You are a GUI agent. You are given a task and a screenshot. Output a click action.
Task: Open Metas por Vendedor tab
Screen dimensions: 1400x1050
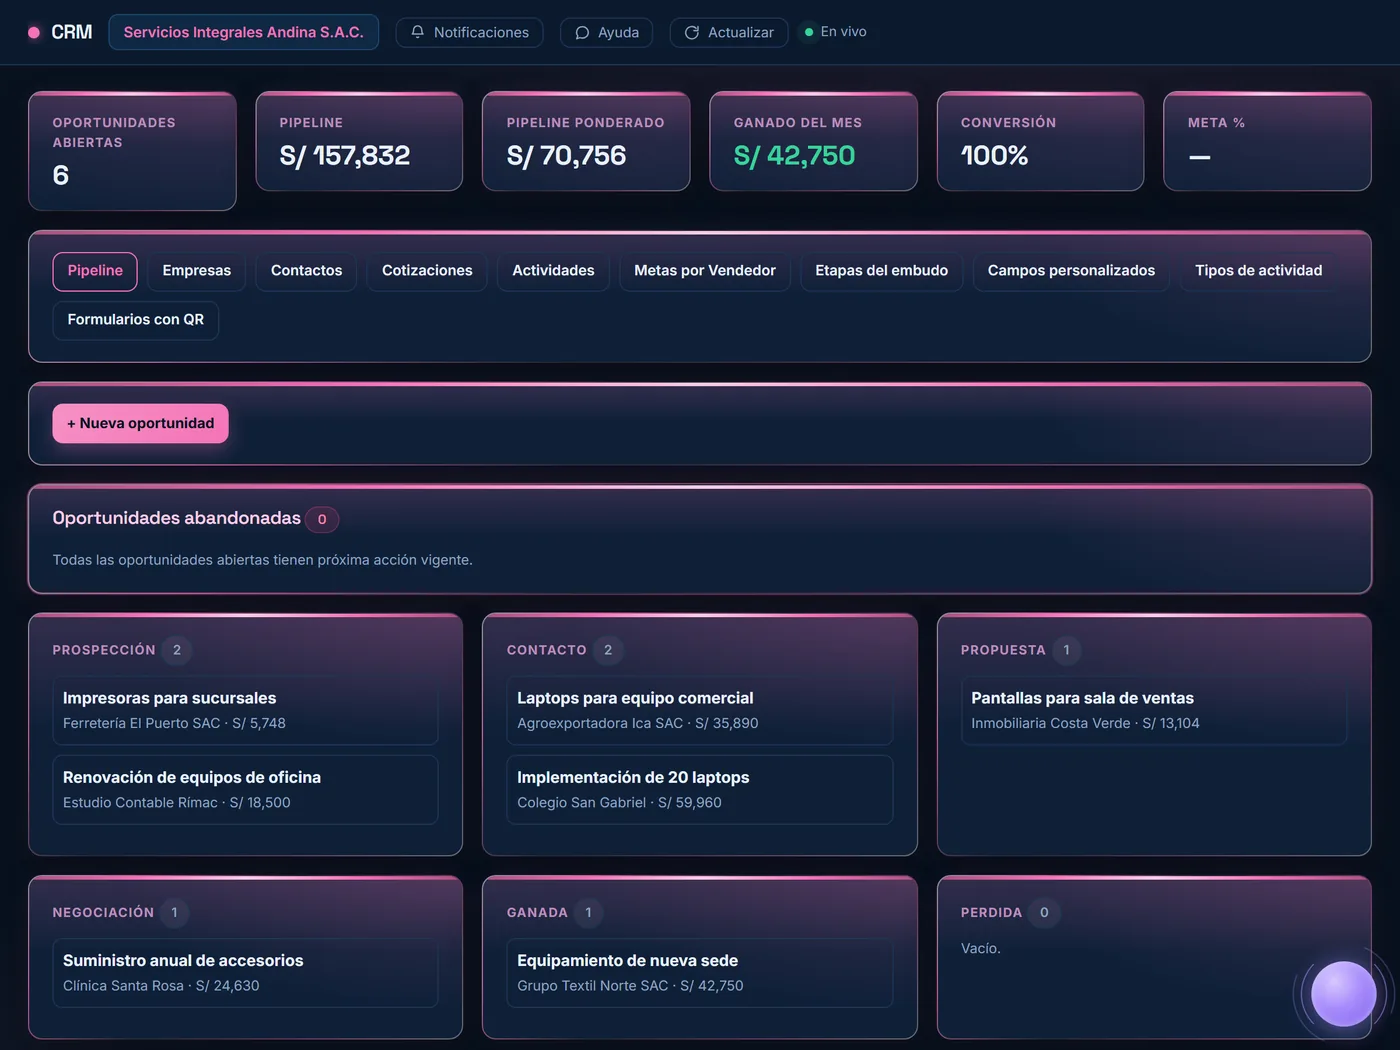pyautogui.click(x=705, y=271)
